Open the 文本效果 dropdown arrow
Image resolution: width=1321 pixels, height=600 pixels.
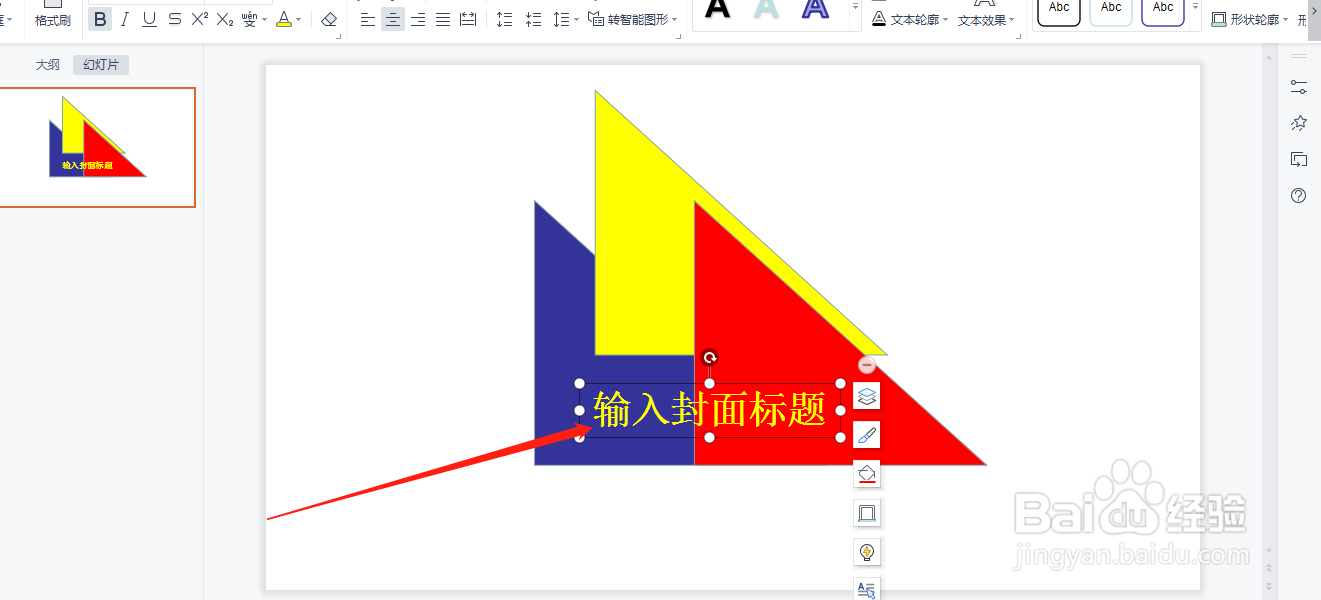1012,20
